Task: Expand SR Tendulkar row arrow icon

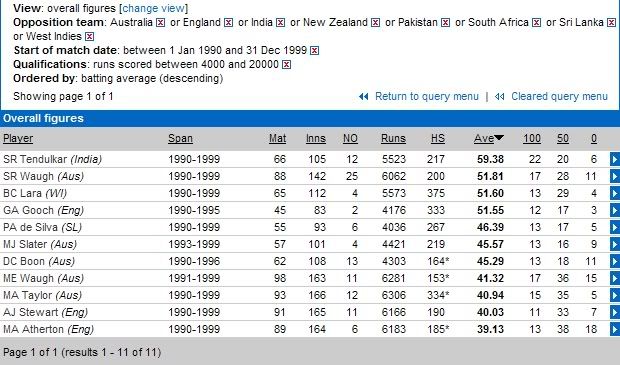Action: point(615,159)
